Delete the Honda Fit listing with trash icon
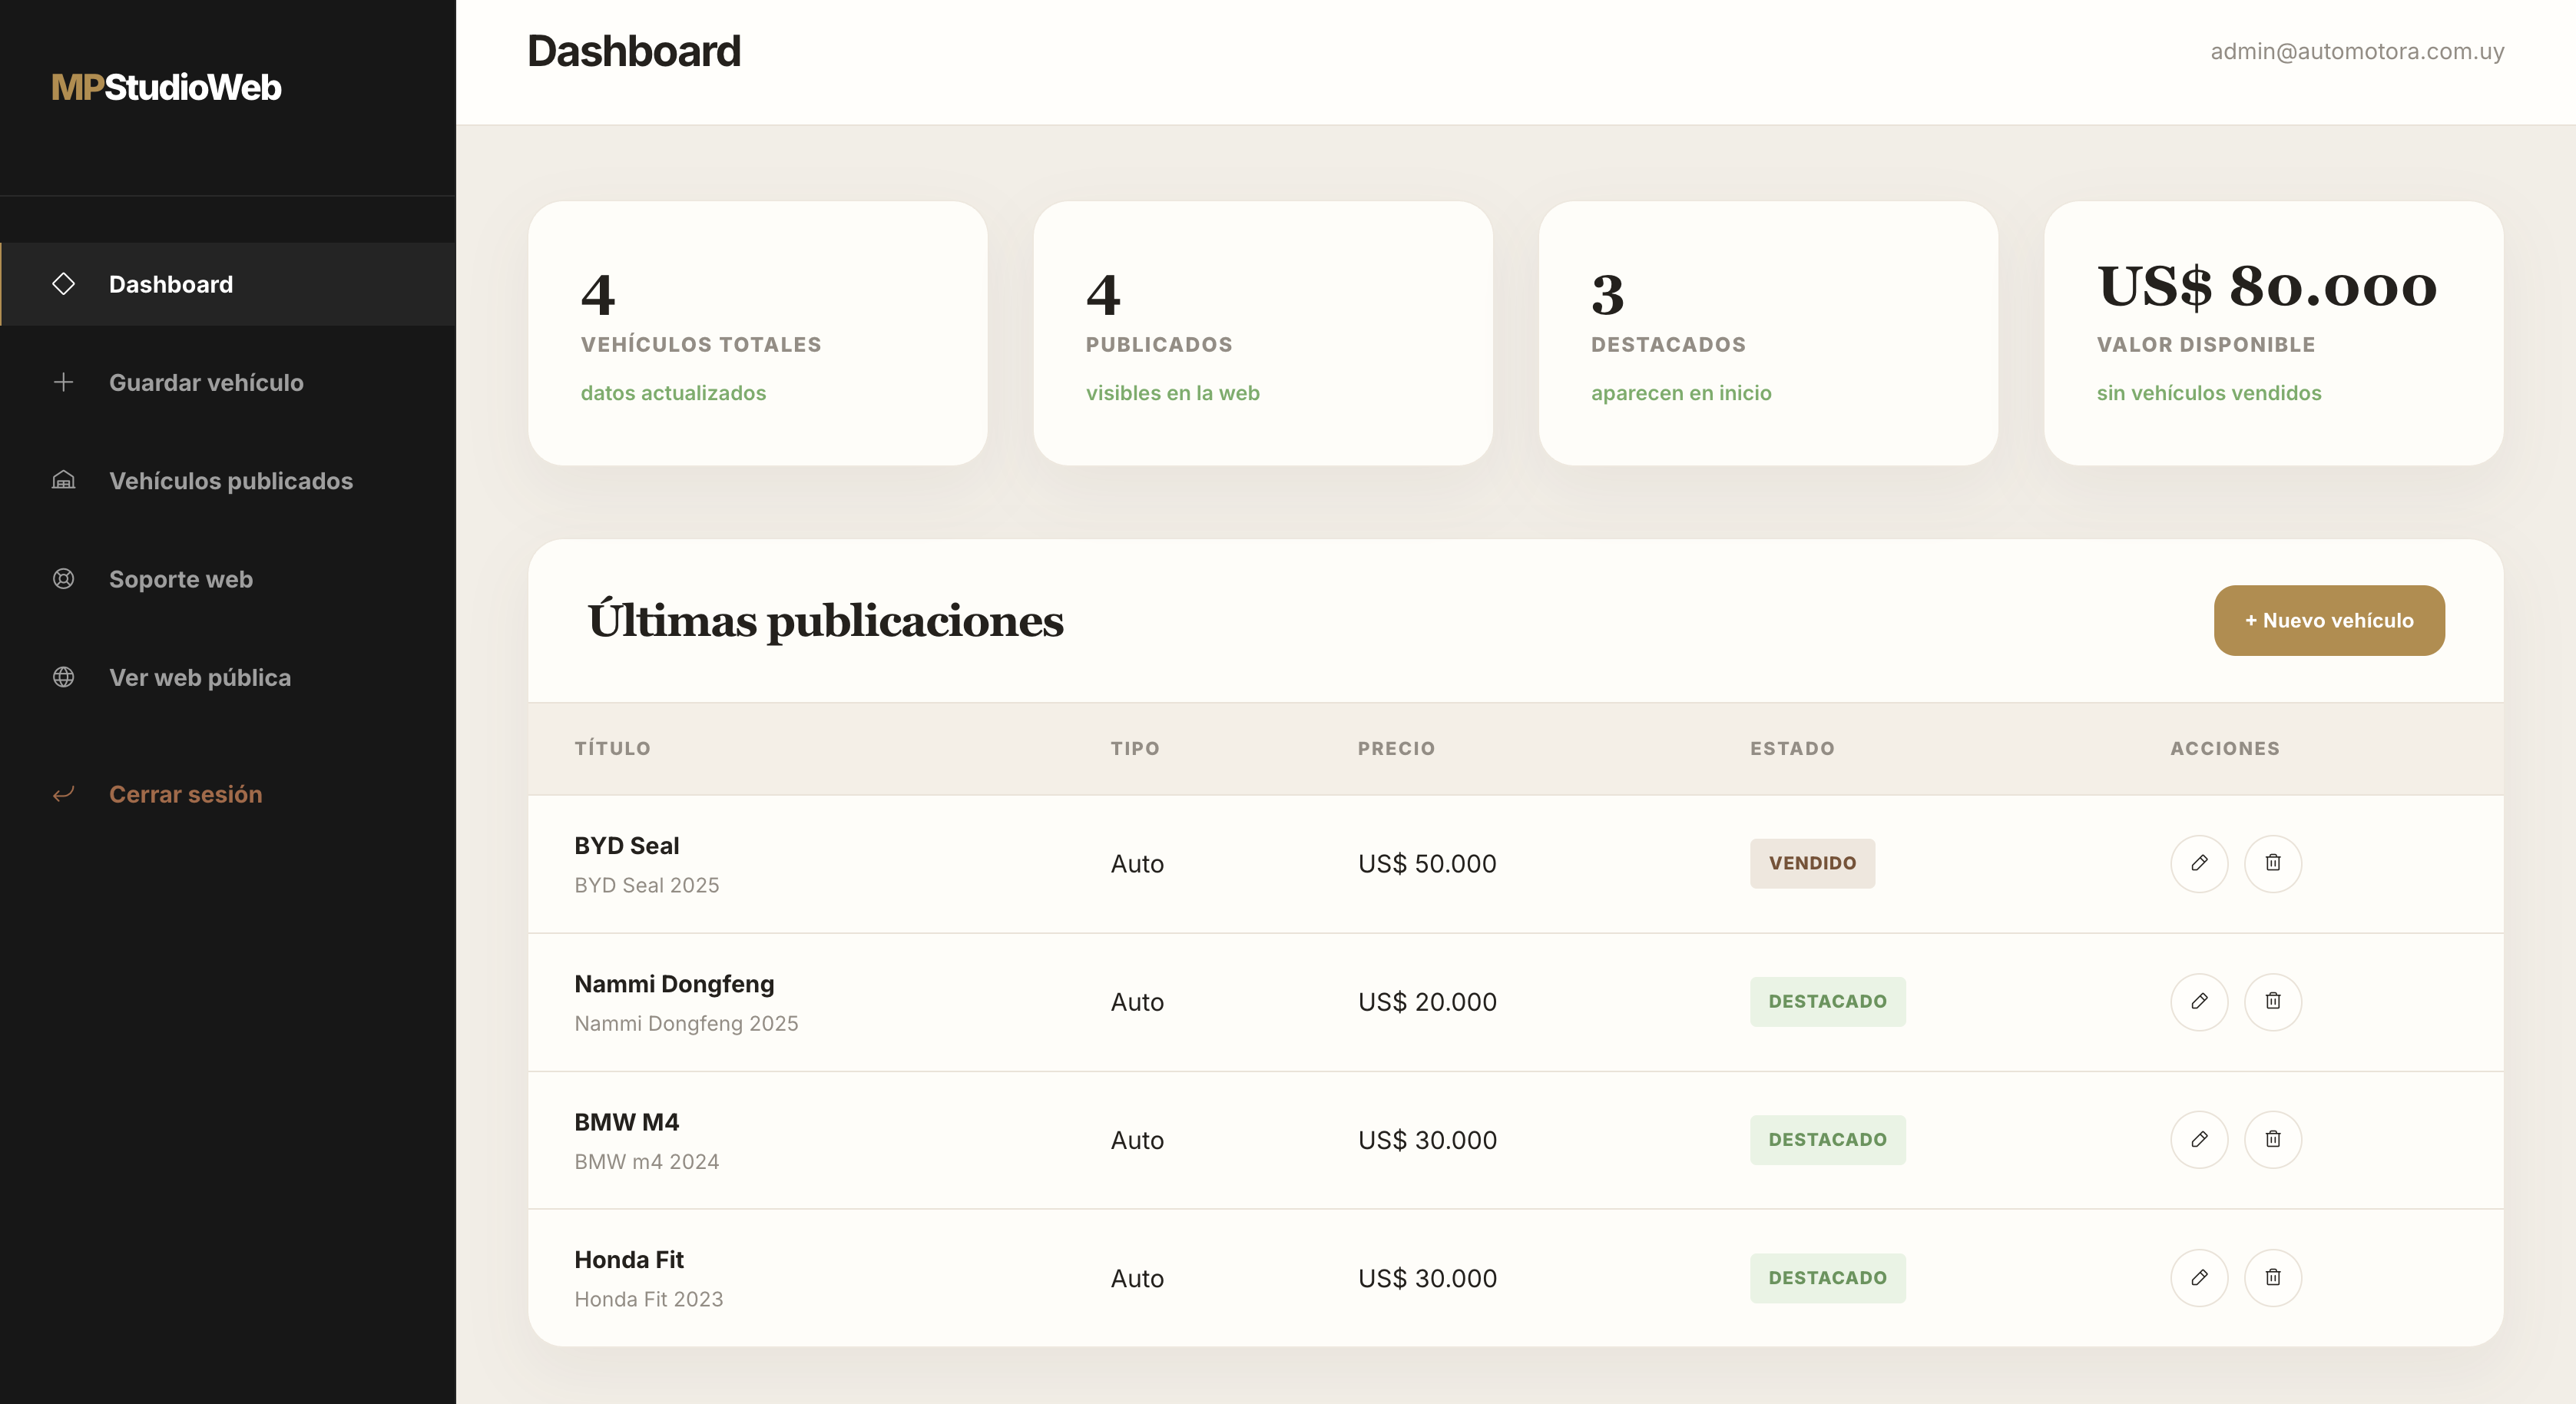The width and height of the screenshot is (2576, 1404). [x=2273, y=1277]
